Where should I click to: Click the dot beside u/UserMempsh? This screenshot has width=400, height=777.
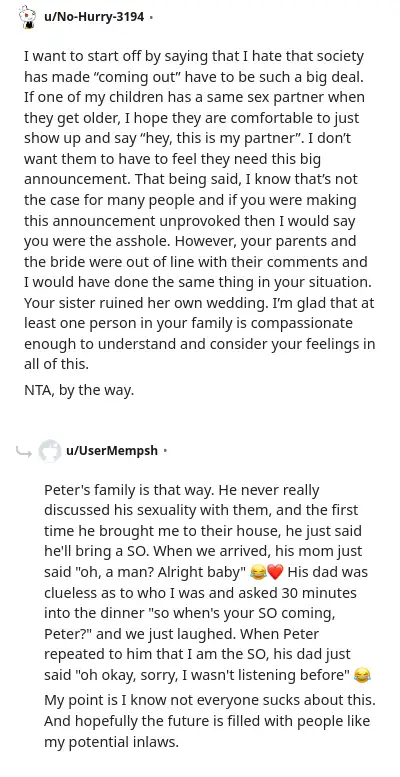[x=165, y=451]
